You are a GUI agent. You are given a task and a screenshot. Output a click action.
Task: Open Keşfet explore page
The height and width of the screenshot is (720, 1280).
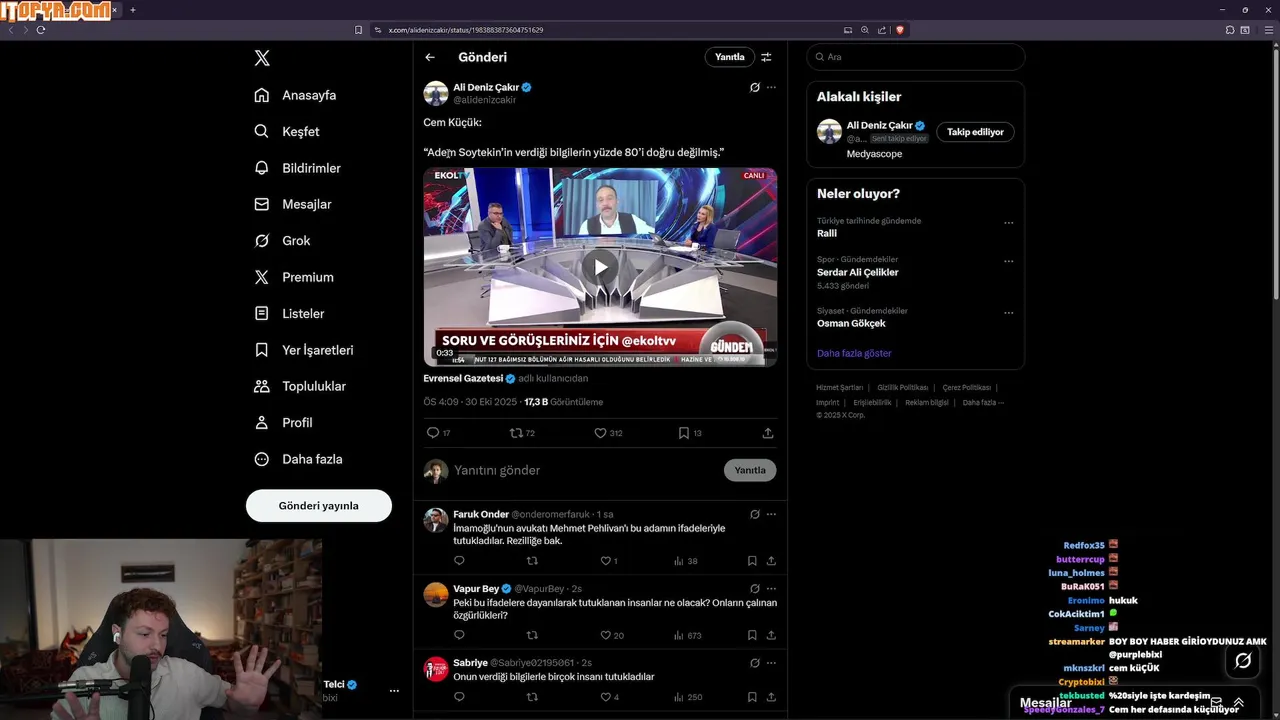click(287, 131)
